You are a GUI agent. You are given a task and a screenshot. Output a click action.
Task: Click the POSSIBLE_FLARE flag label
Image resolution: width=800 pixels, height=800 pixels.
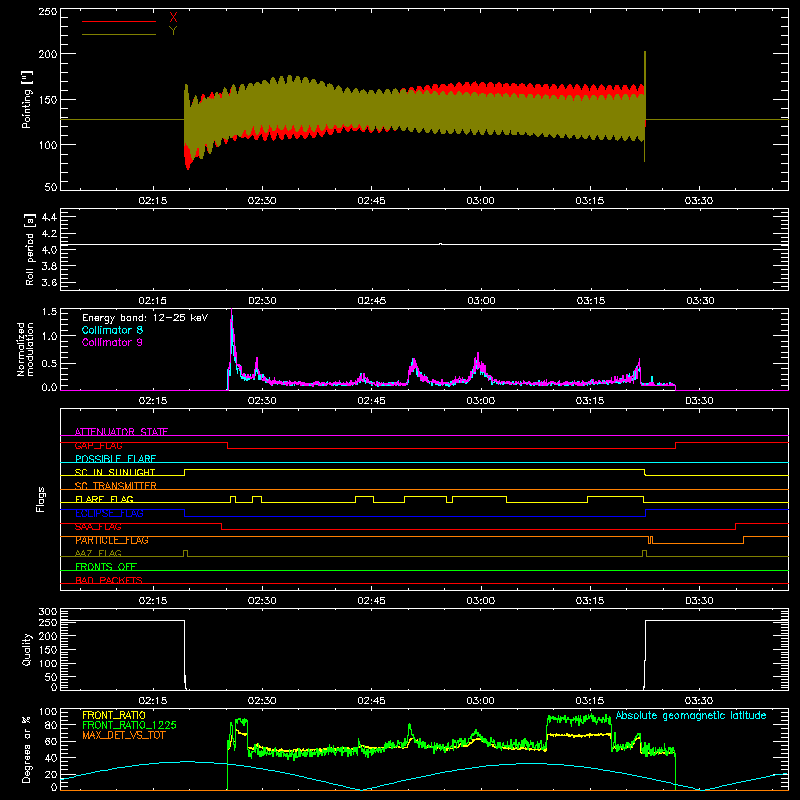click(115, 459)
